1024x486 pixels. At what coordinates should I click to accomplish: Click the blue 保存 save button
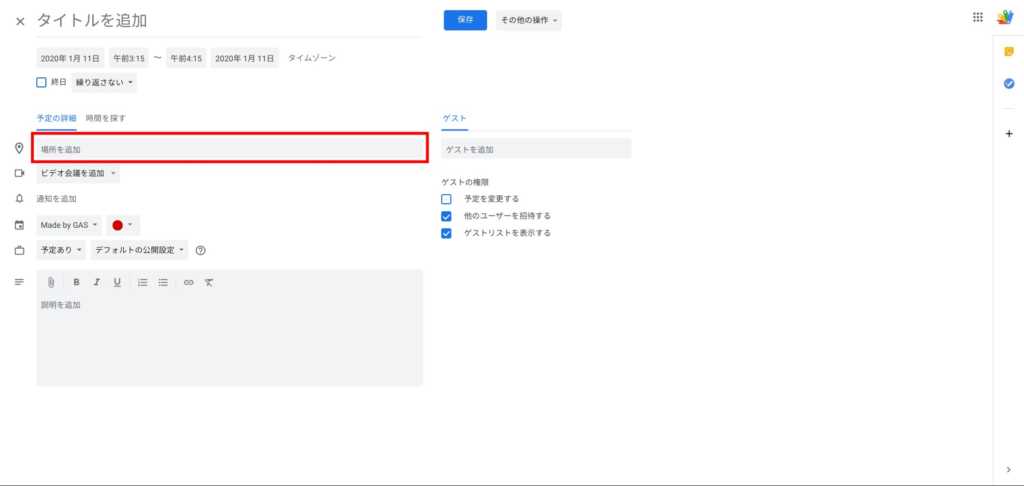(x=465, y=20)
